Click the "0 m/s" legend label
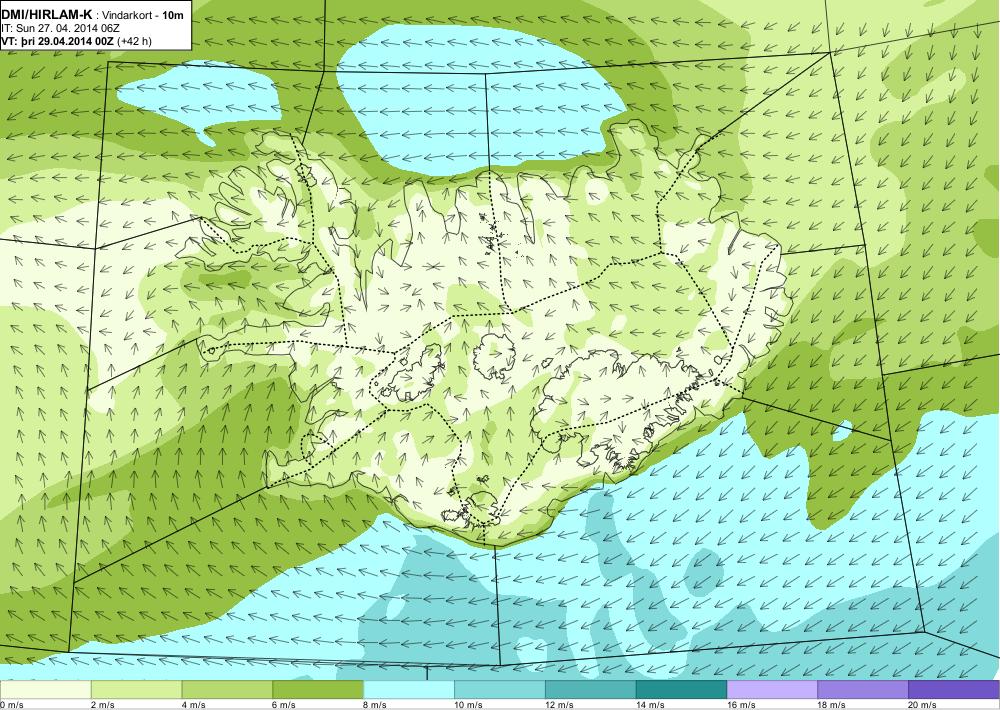 click(12, 705)
